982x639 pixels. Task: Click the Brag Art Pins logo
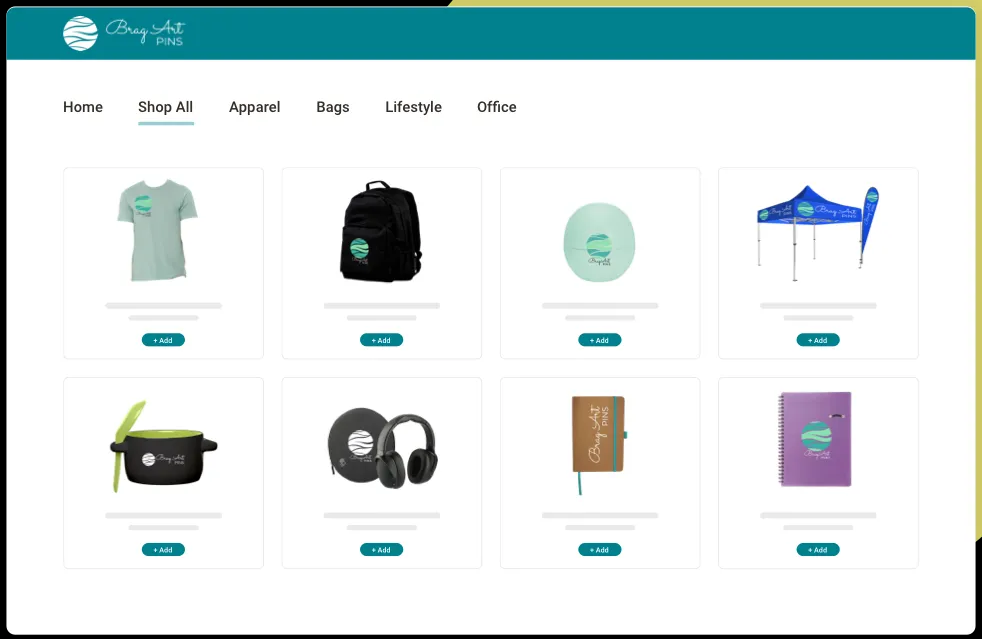(x=124, y=33)
